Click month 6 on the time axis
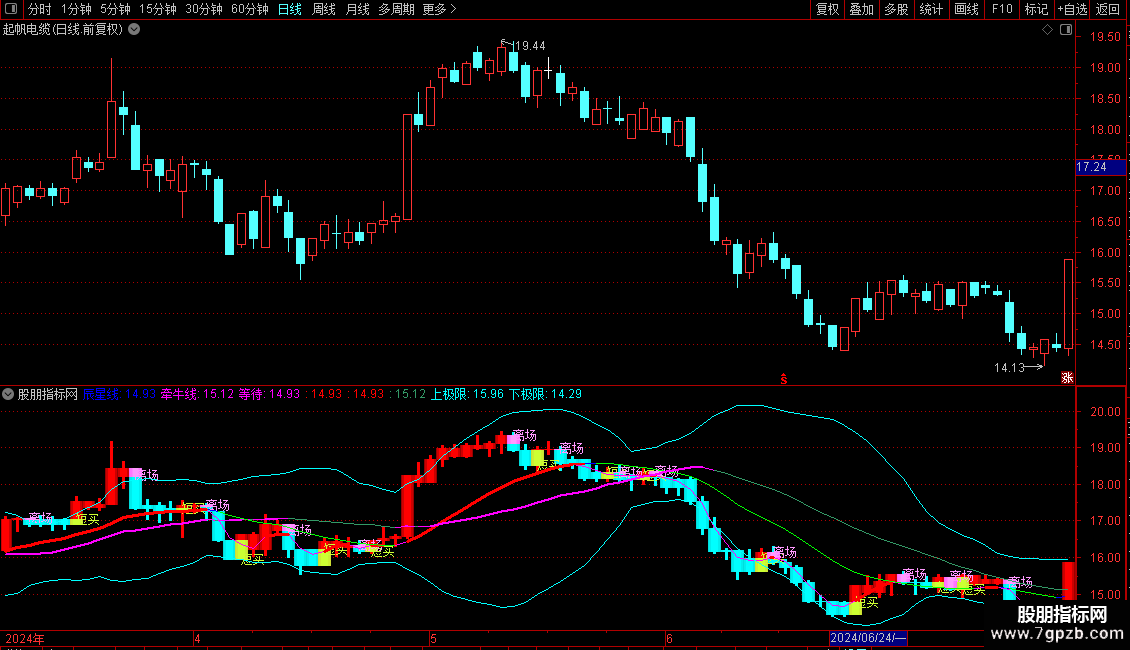 (x=669, y=639)
